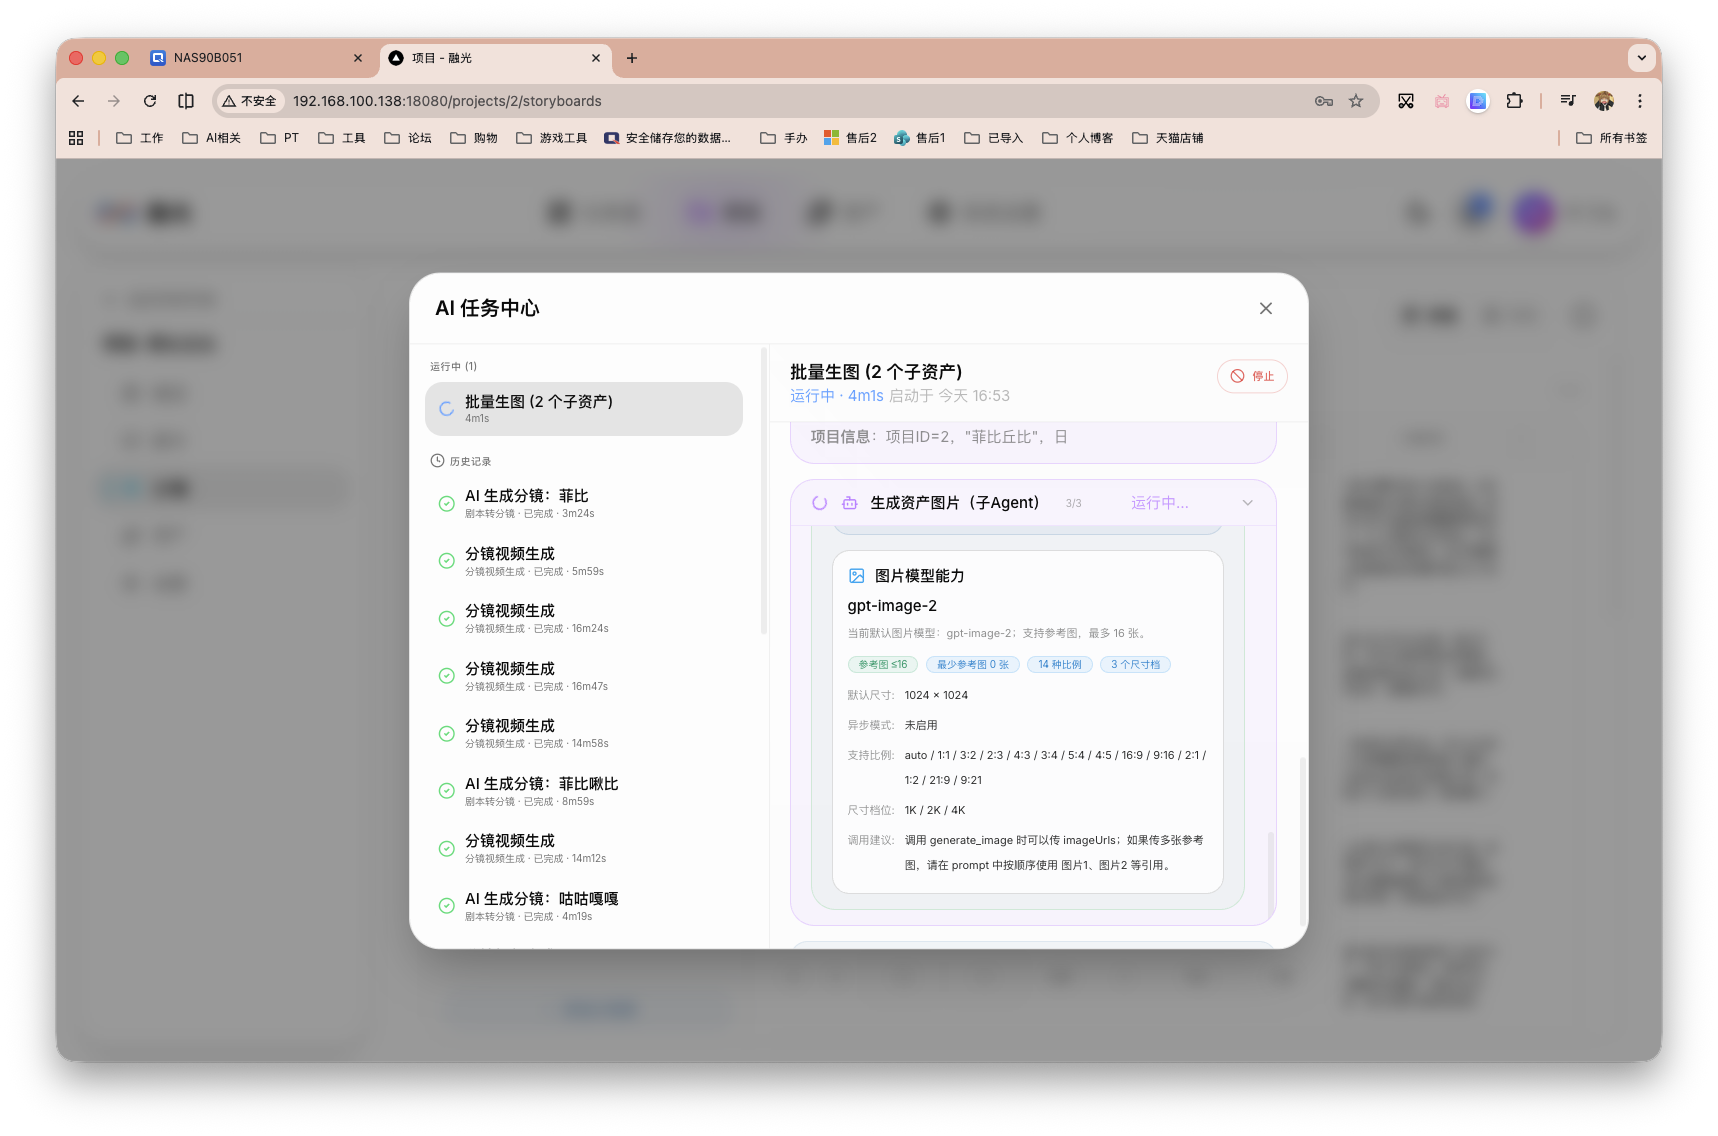Open history entry AI 生成分镜：咕咕嘎嘎
1718x1136 pixels.
[x=584, y=906]
